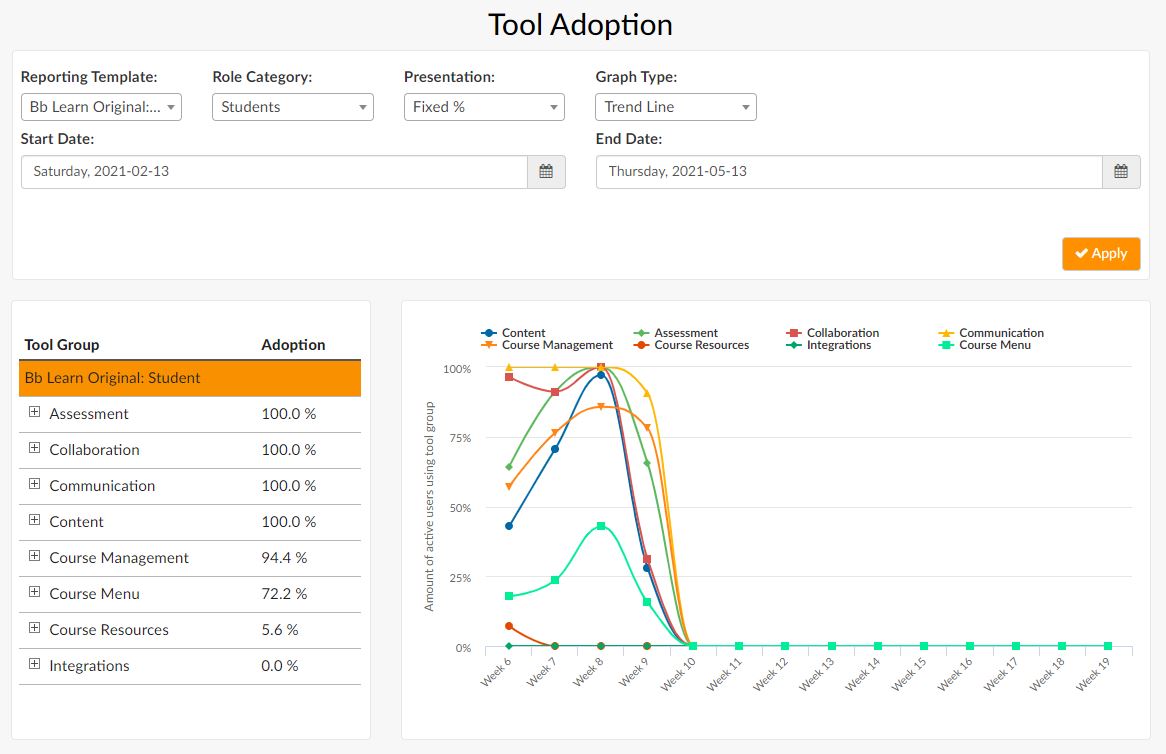Image resolution: width=1166 pixels, height=754 pixels.
Task: Click the Adoption column header
Action: [293, 345]
